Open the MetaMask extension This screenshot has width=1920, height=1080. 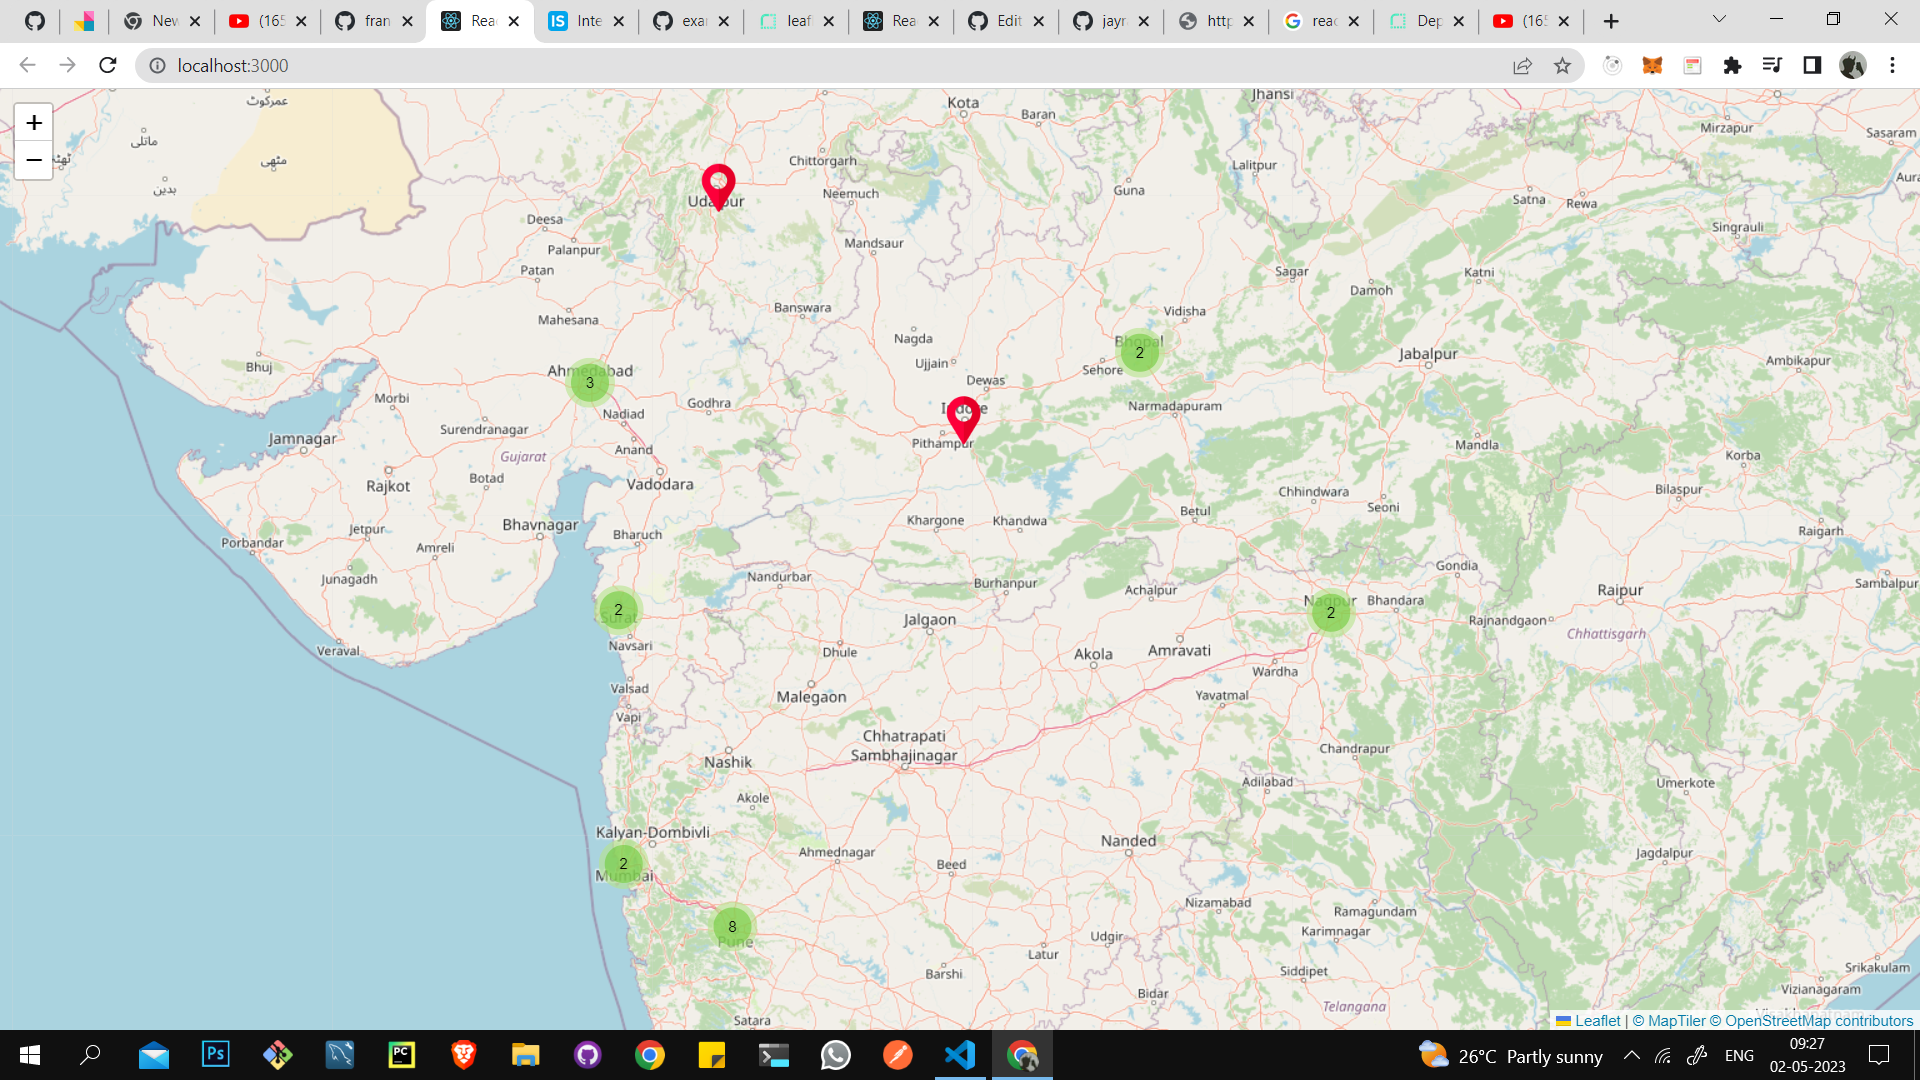[1653, 65]
